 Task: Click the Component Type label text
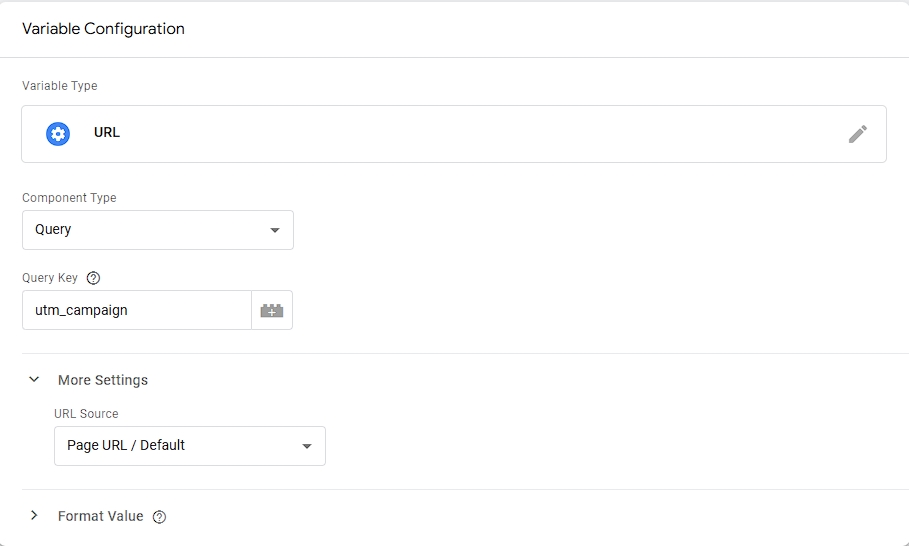69,198
